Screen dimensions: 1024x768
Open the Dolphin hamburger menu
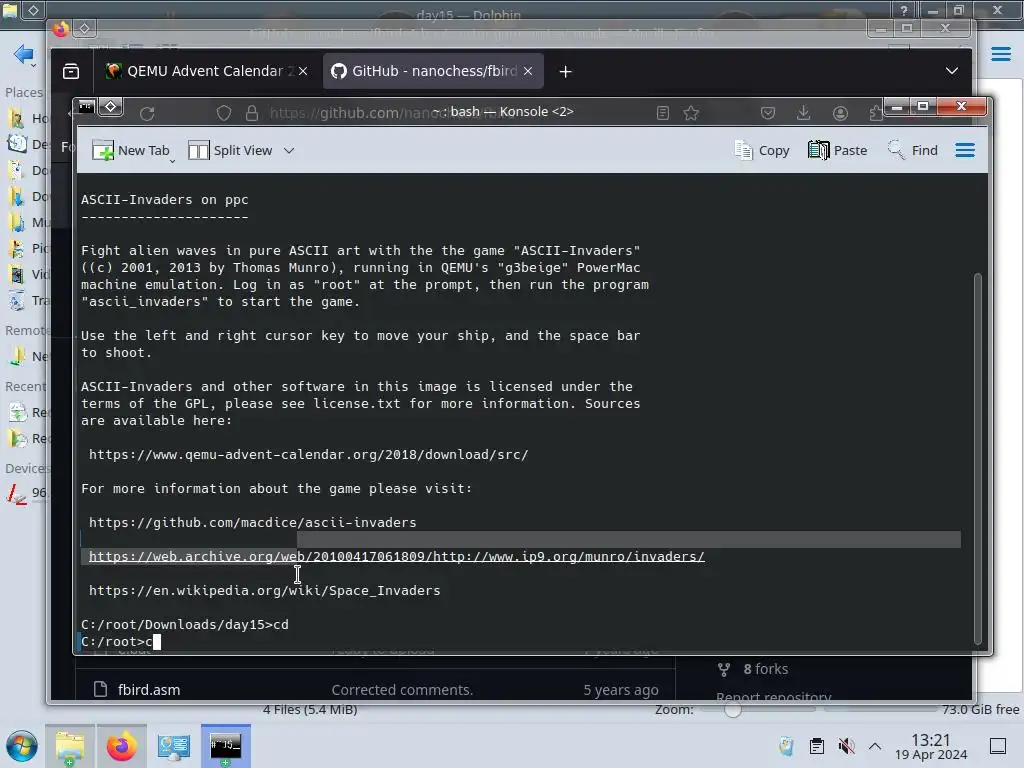[1000, 54]
